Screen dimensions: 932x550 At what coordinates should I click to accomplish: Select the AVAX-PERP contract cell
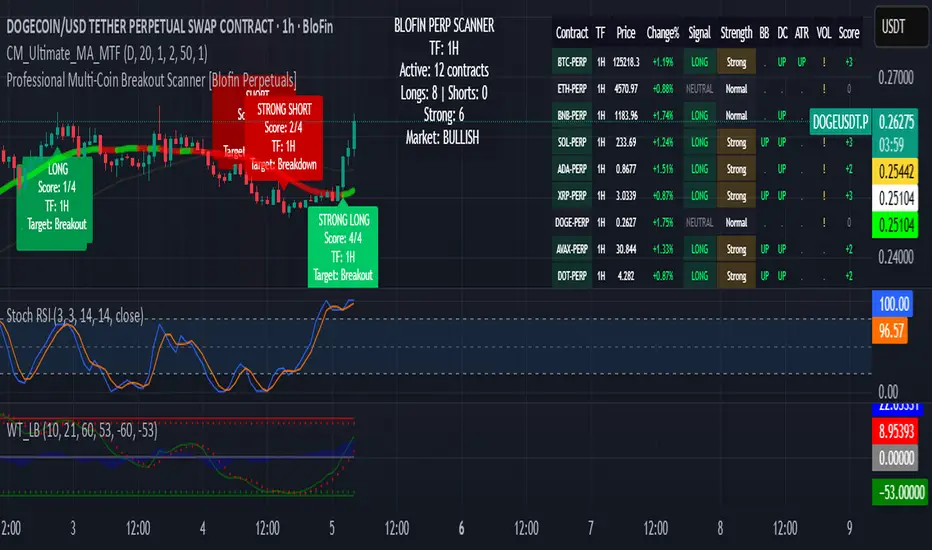[572, 249]
